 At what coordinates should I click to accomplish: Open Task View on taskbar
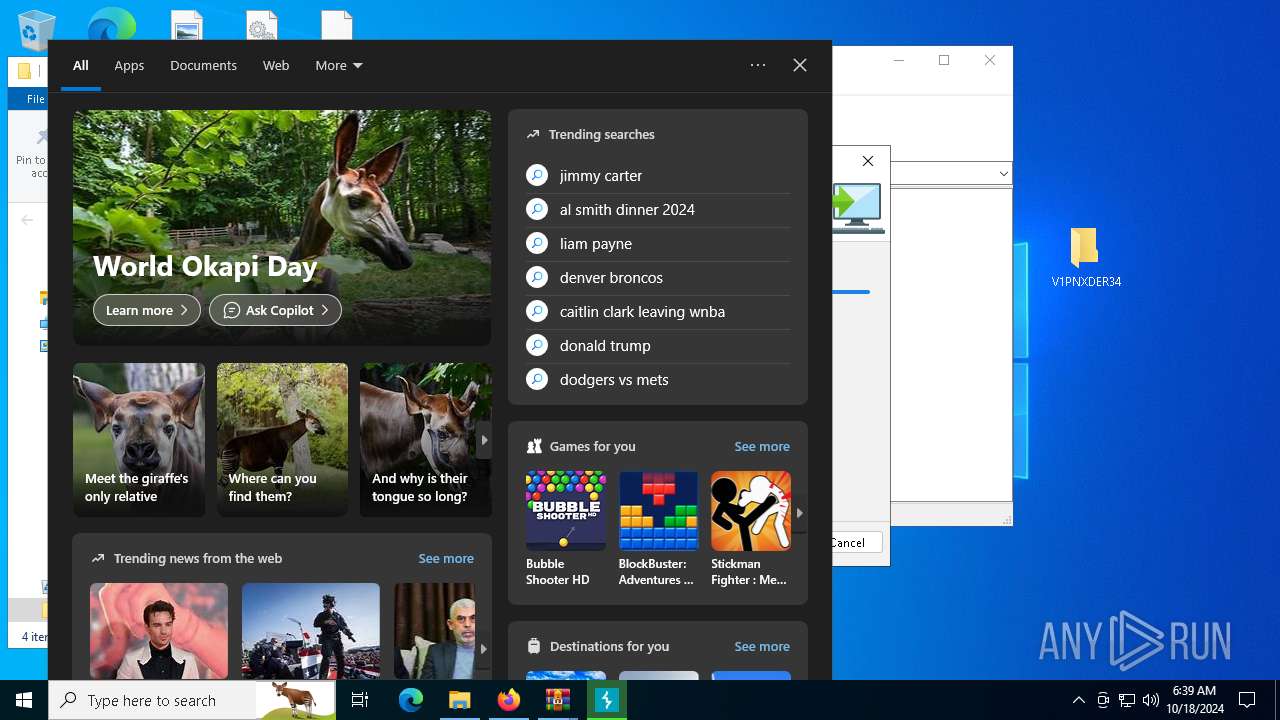[360, 700]
